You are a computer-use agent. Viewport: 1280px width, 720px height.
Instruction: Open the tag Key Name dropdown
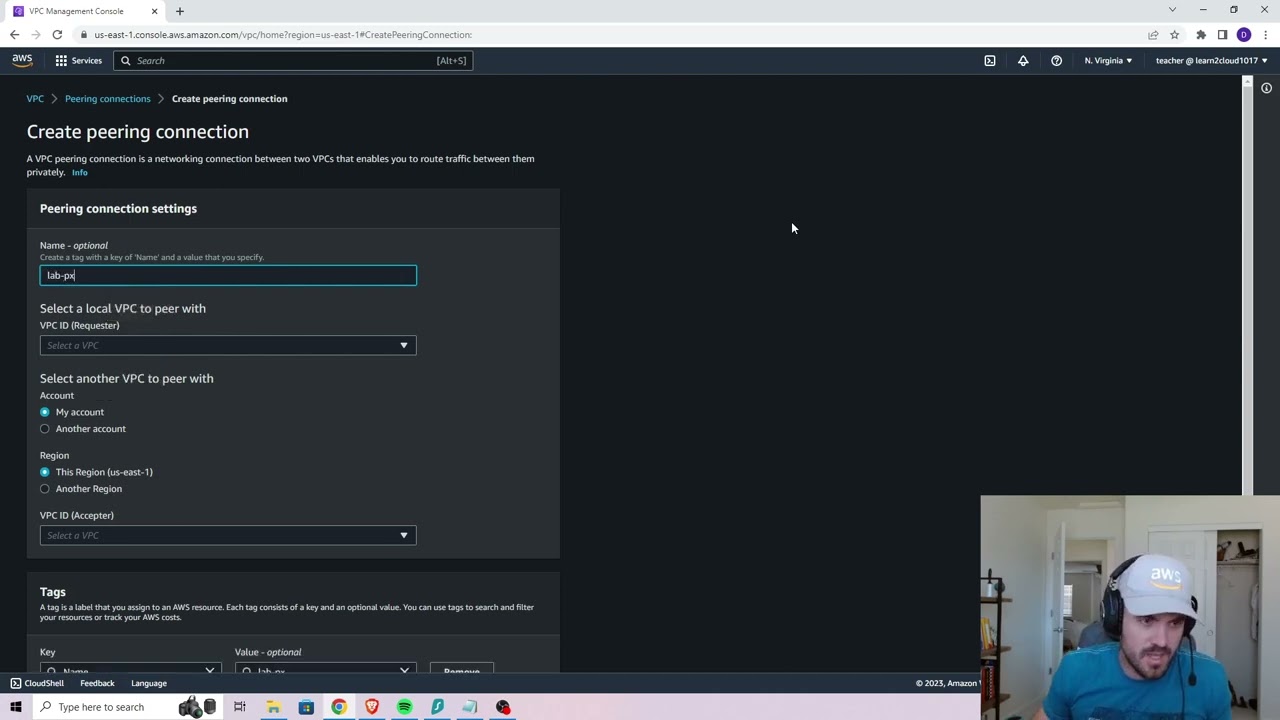click(130, 668)
